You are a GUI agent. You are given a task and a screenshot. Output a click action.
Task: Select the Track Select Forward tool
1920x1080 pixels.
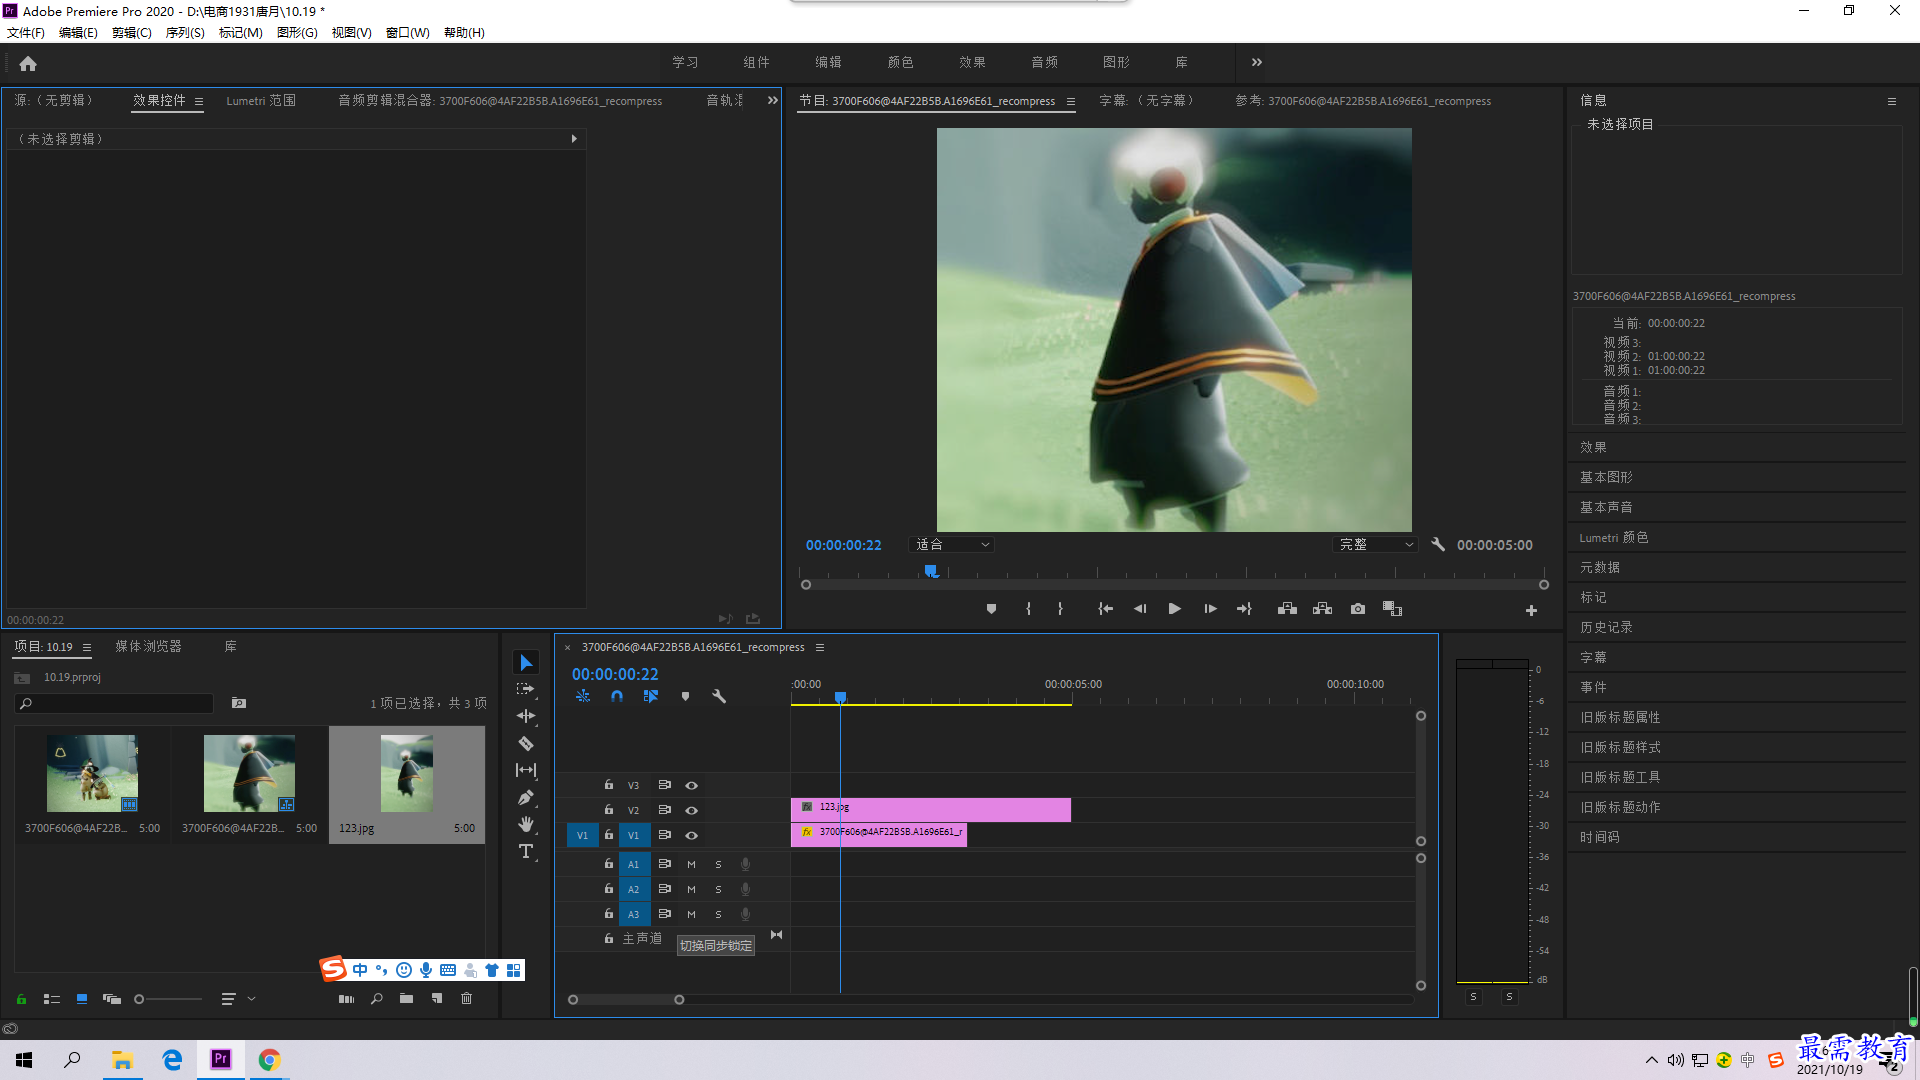pyautogui.click(x=526, y=689)
